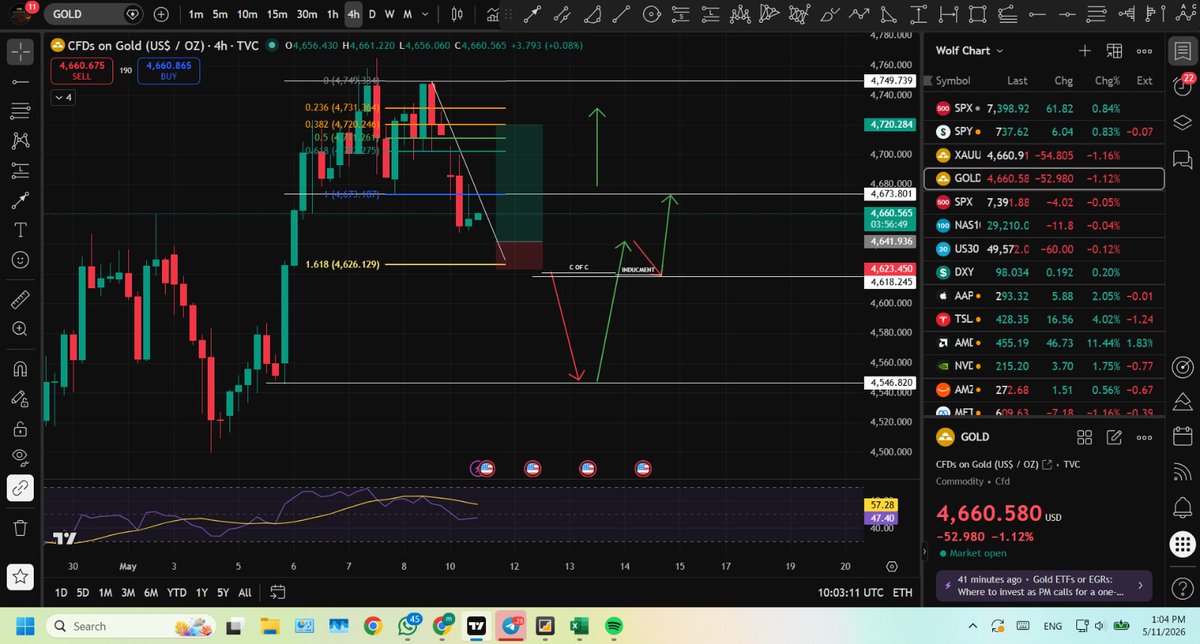Image resolution: width=1200 pixels, height=644 pixels.
Task: Open watchlist advanced view icon
Action: pos(1114,51)
